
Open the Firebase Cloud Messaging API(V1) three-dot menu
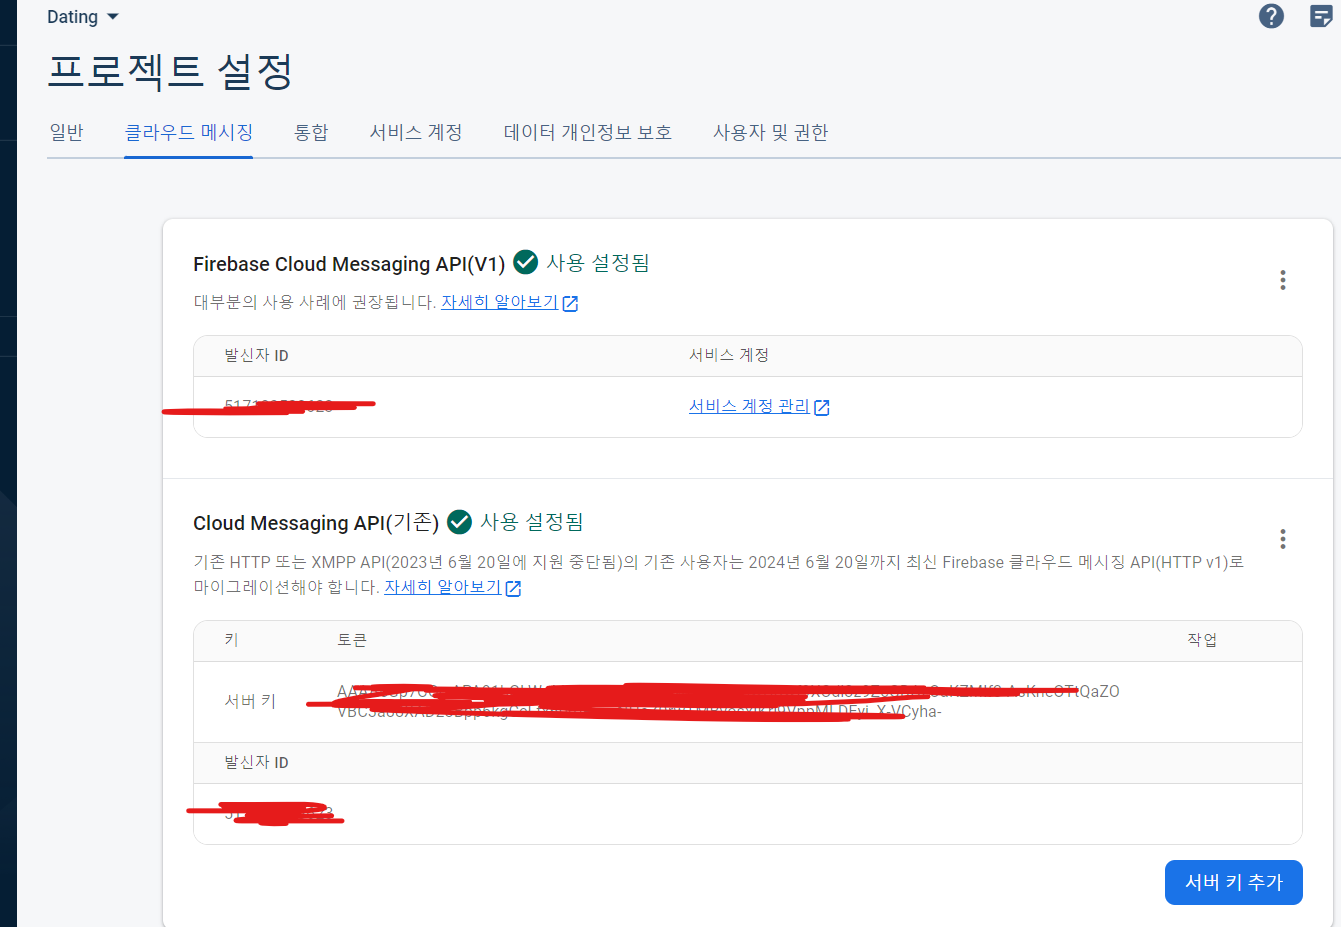coord(1283,280)
